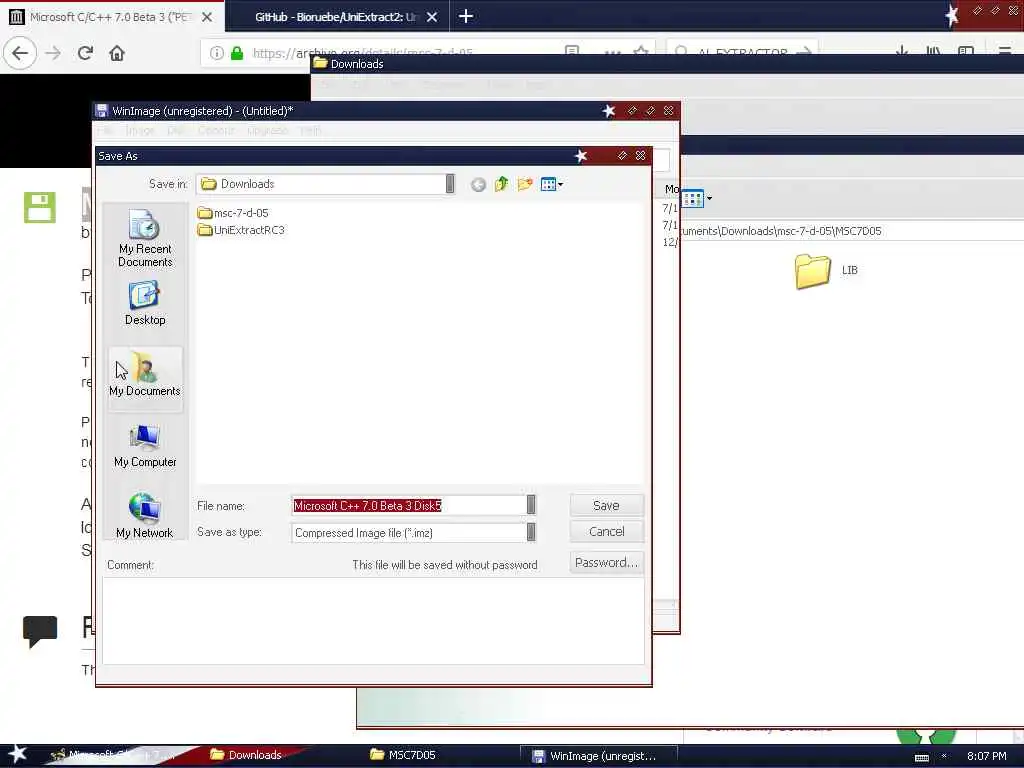Click the WinImage title bar app icon
Image resolution: width=1024 pixels, height=768 pixels.
coord(101,110)
